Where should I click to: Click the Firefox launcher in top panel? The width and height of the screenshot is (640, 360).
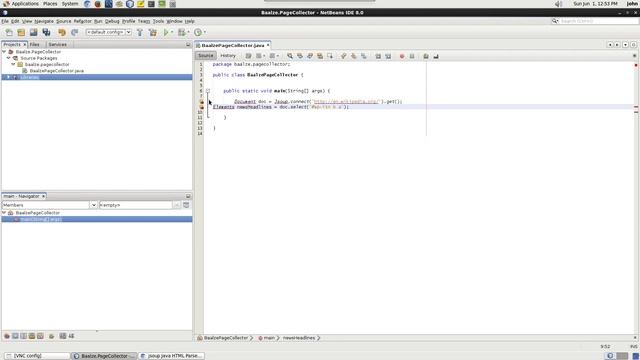[98, 4]
